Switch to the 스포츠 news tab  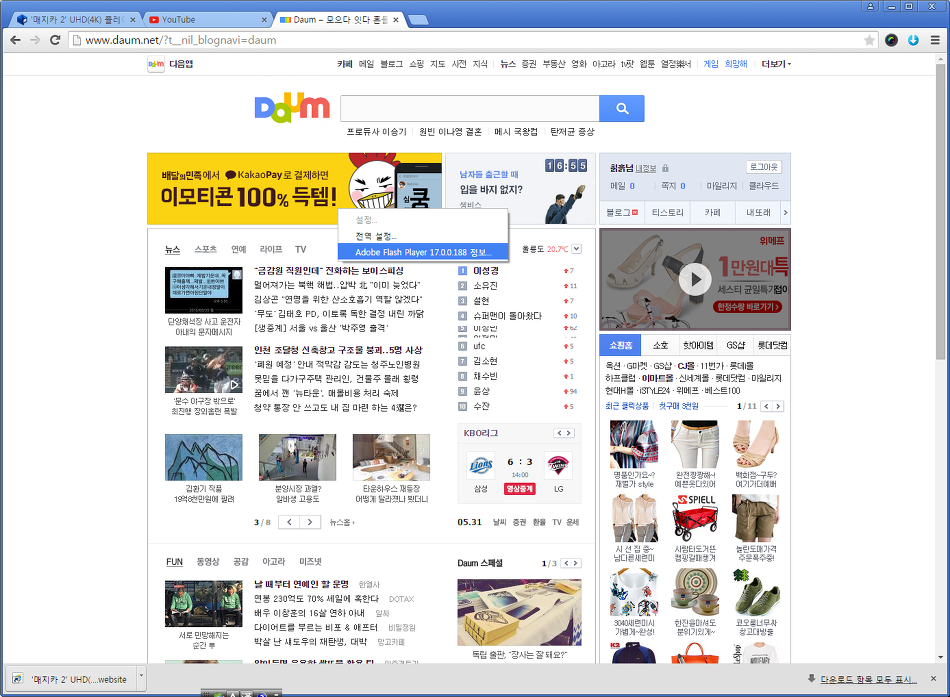click(205, 249)
